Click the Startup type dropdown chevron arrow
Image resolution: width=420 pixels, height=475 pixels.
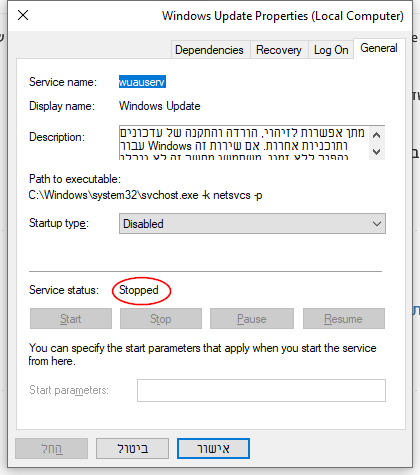(377, 224)
